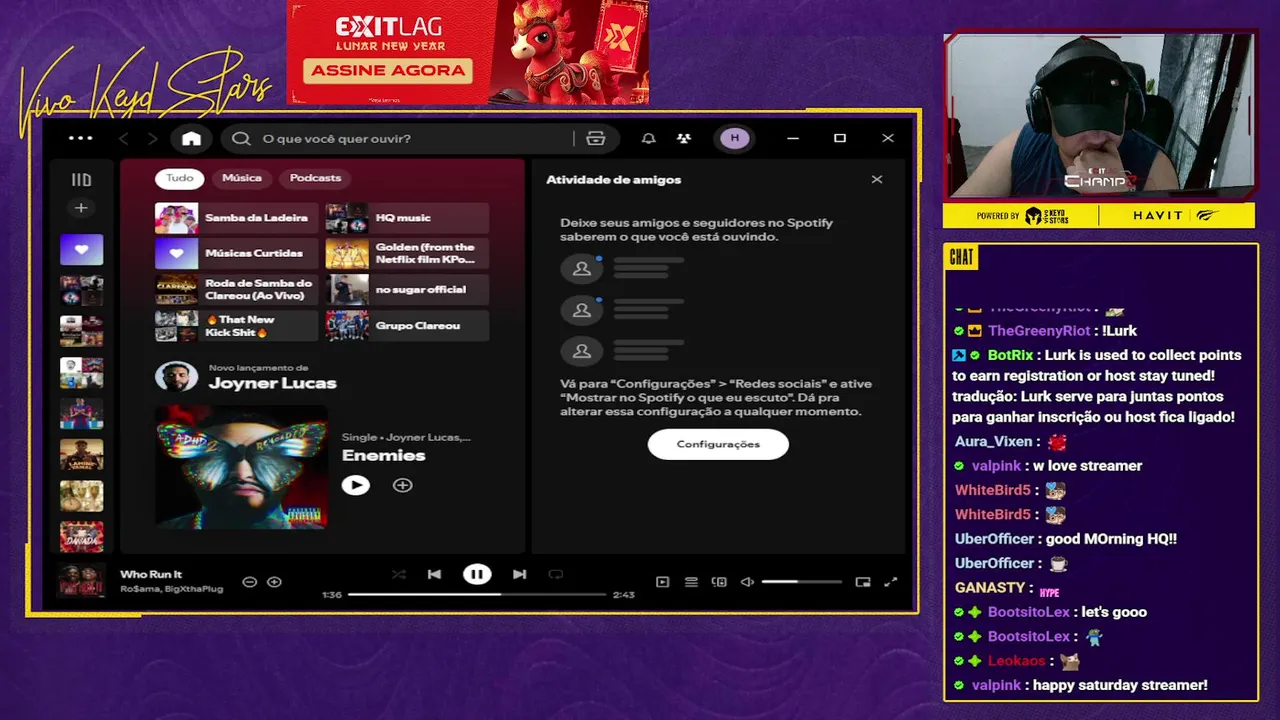Click the ExitLag 'Assine Agora' banner button
Screen dimensions: 1280x720
388,70
